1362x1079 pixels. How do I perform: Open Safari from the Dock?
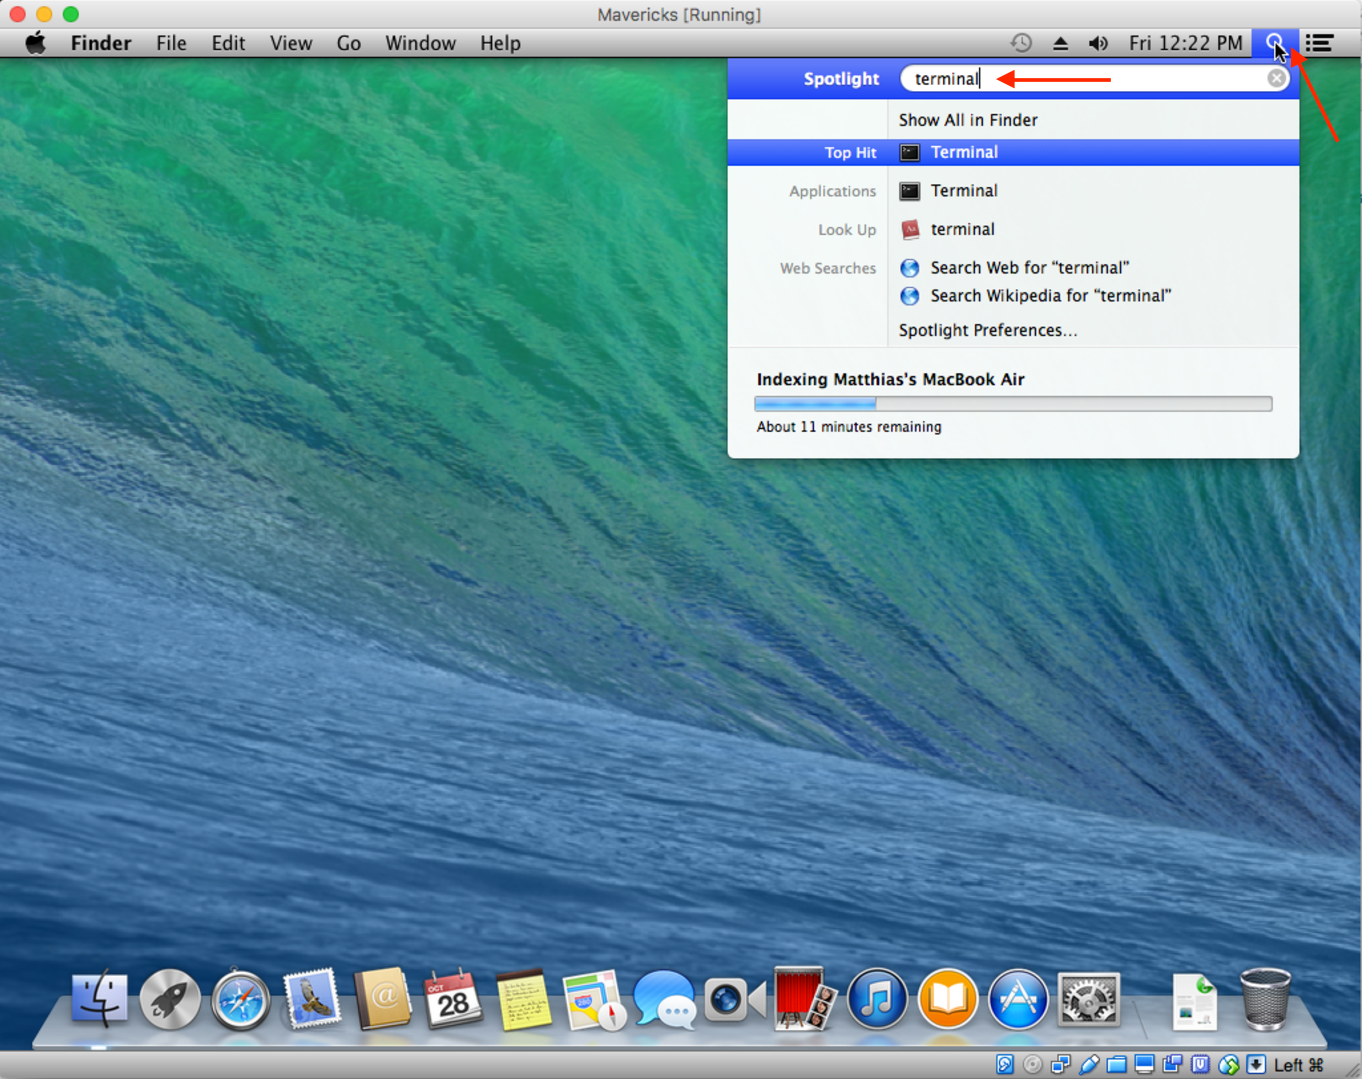click(x=240, y=1000)
